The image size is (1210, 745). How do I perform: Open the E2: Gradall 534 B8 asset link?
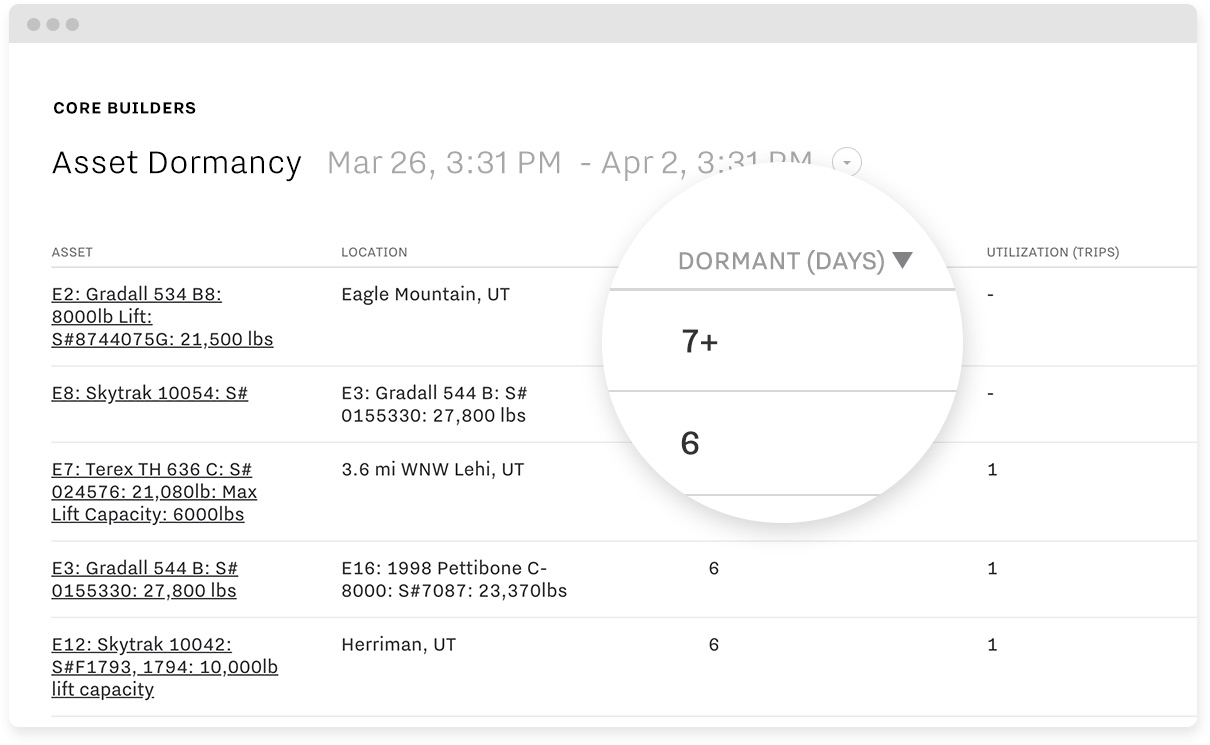(162, 316)
